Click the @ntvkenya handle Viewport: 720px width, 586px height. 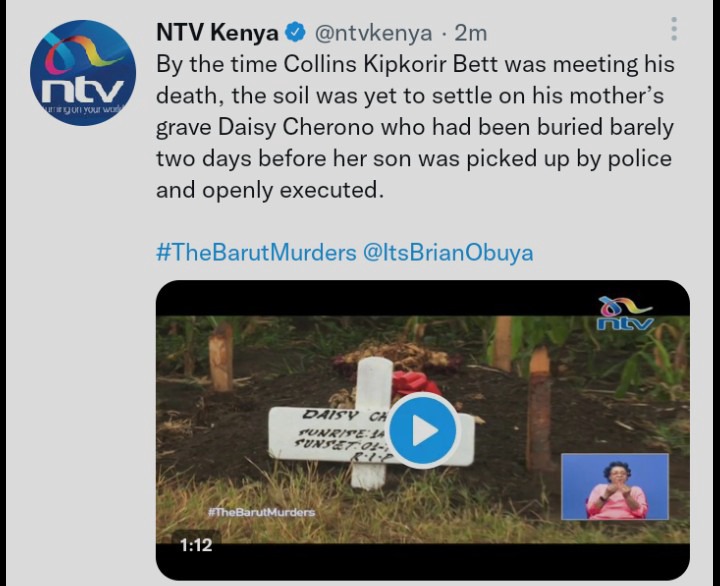tap(373, 33)
